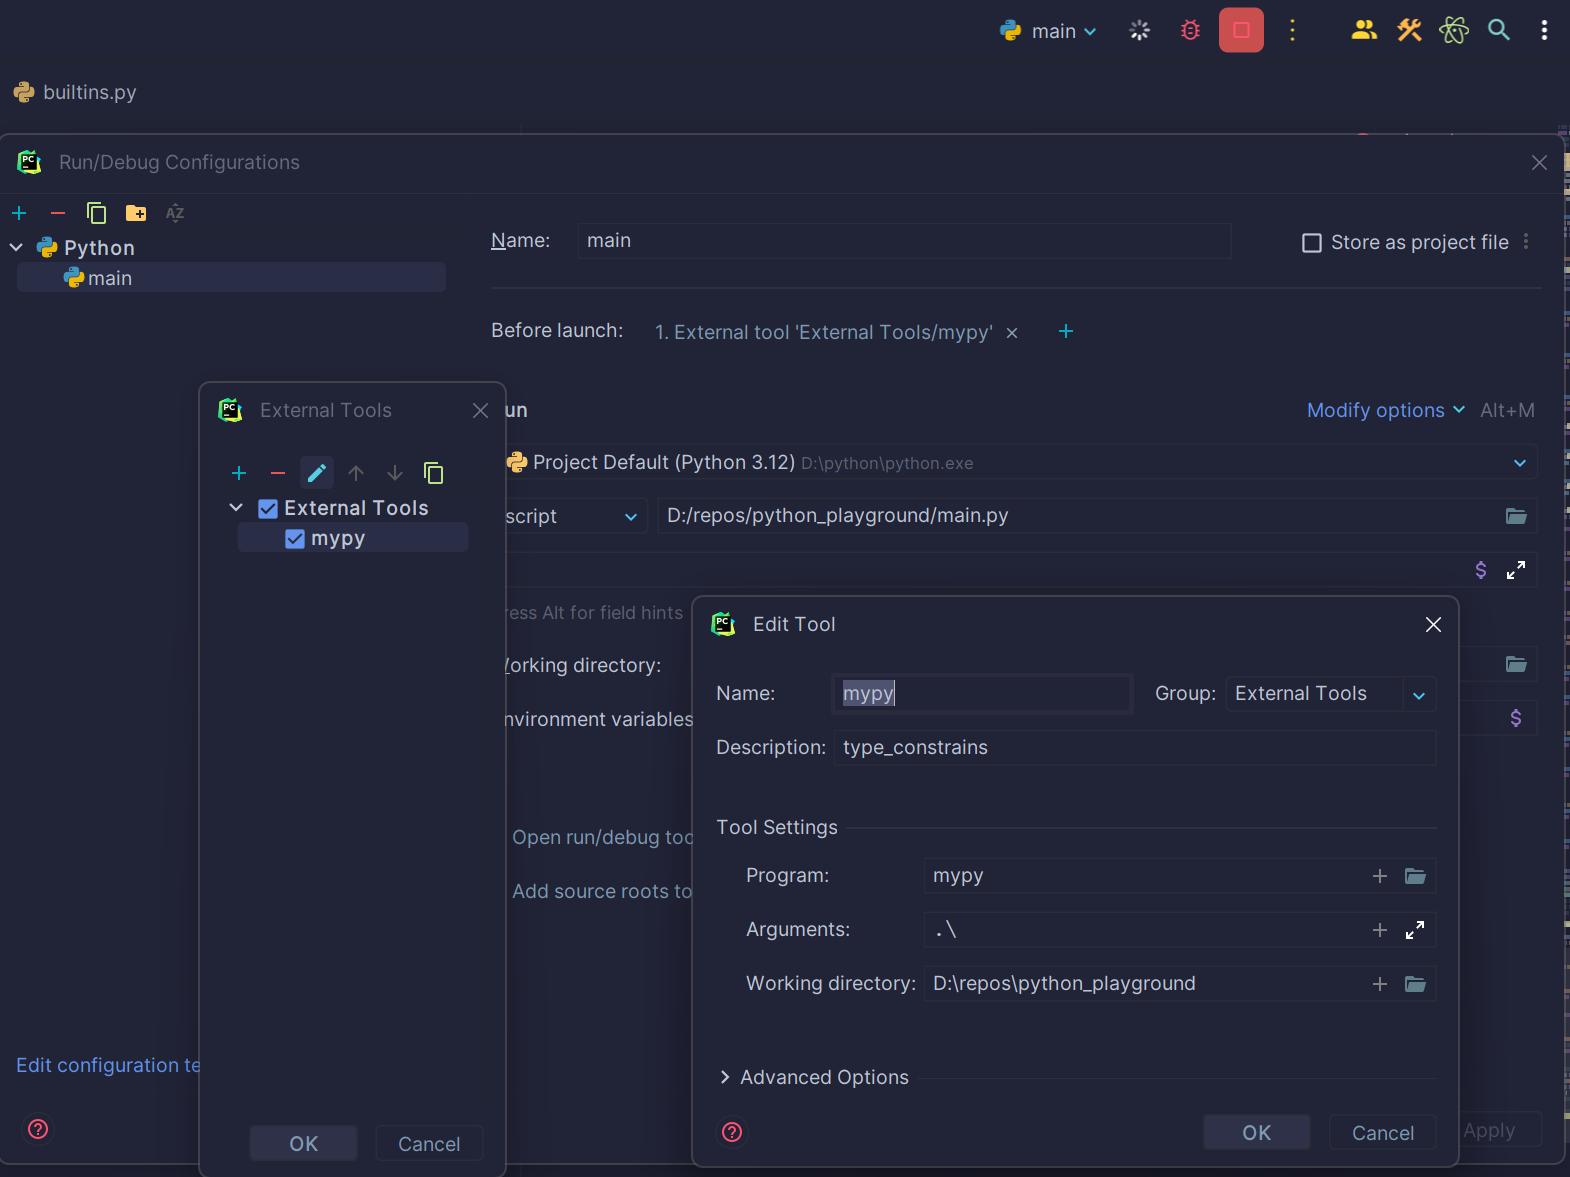Open Search Everywhere magnifier icon
Screen dimensions: 1570x1177
[1498, 31]
